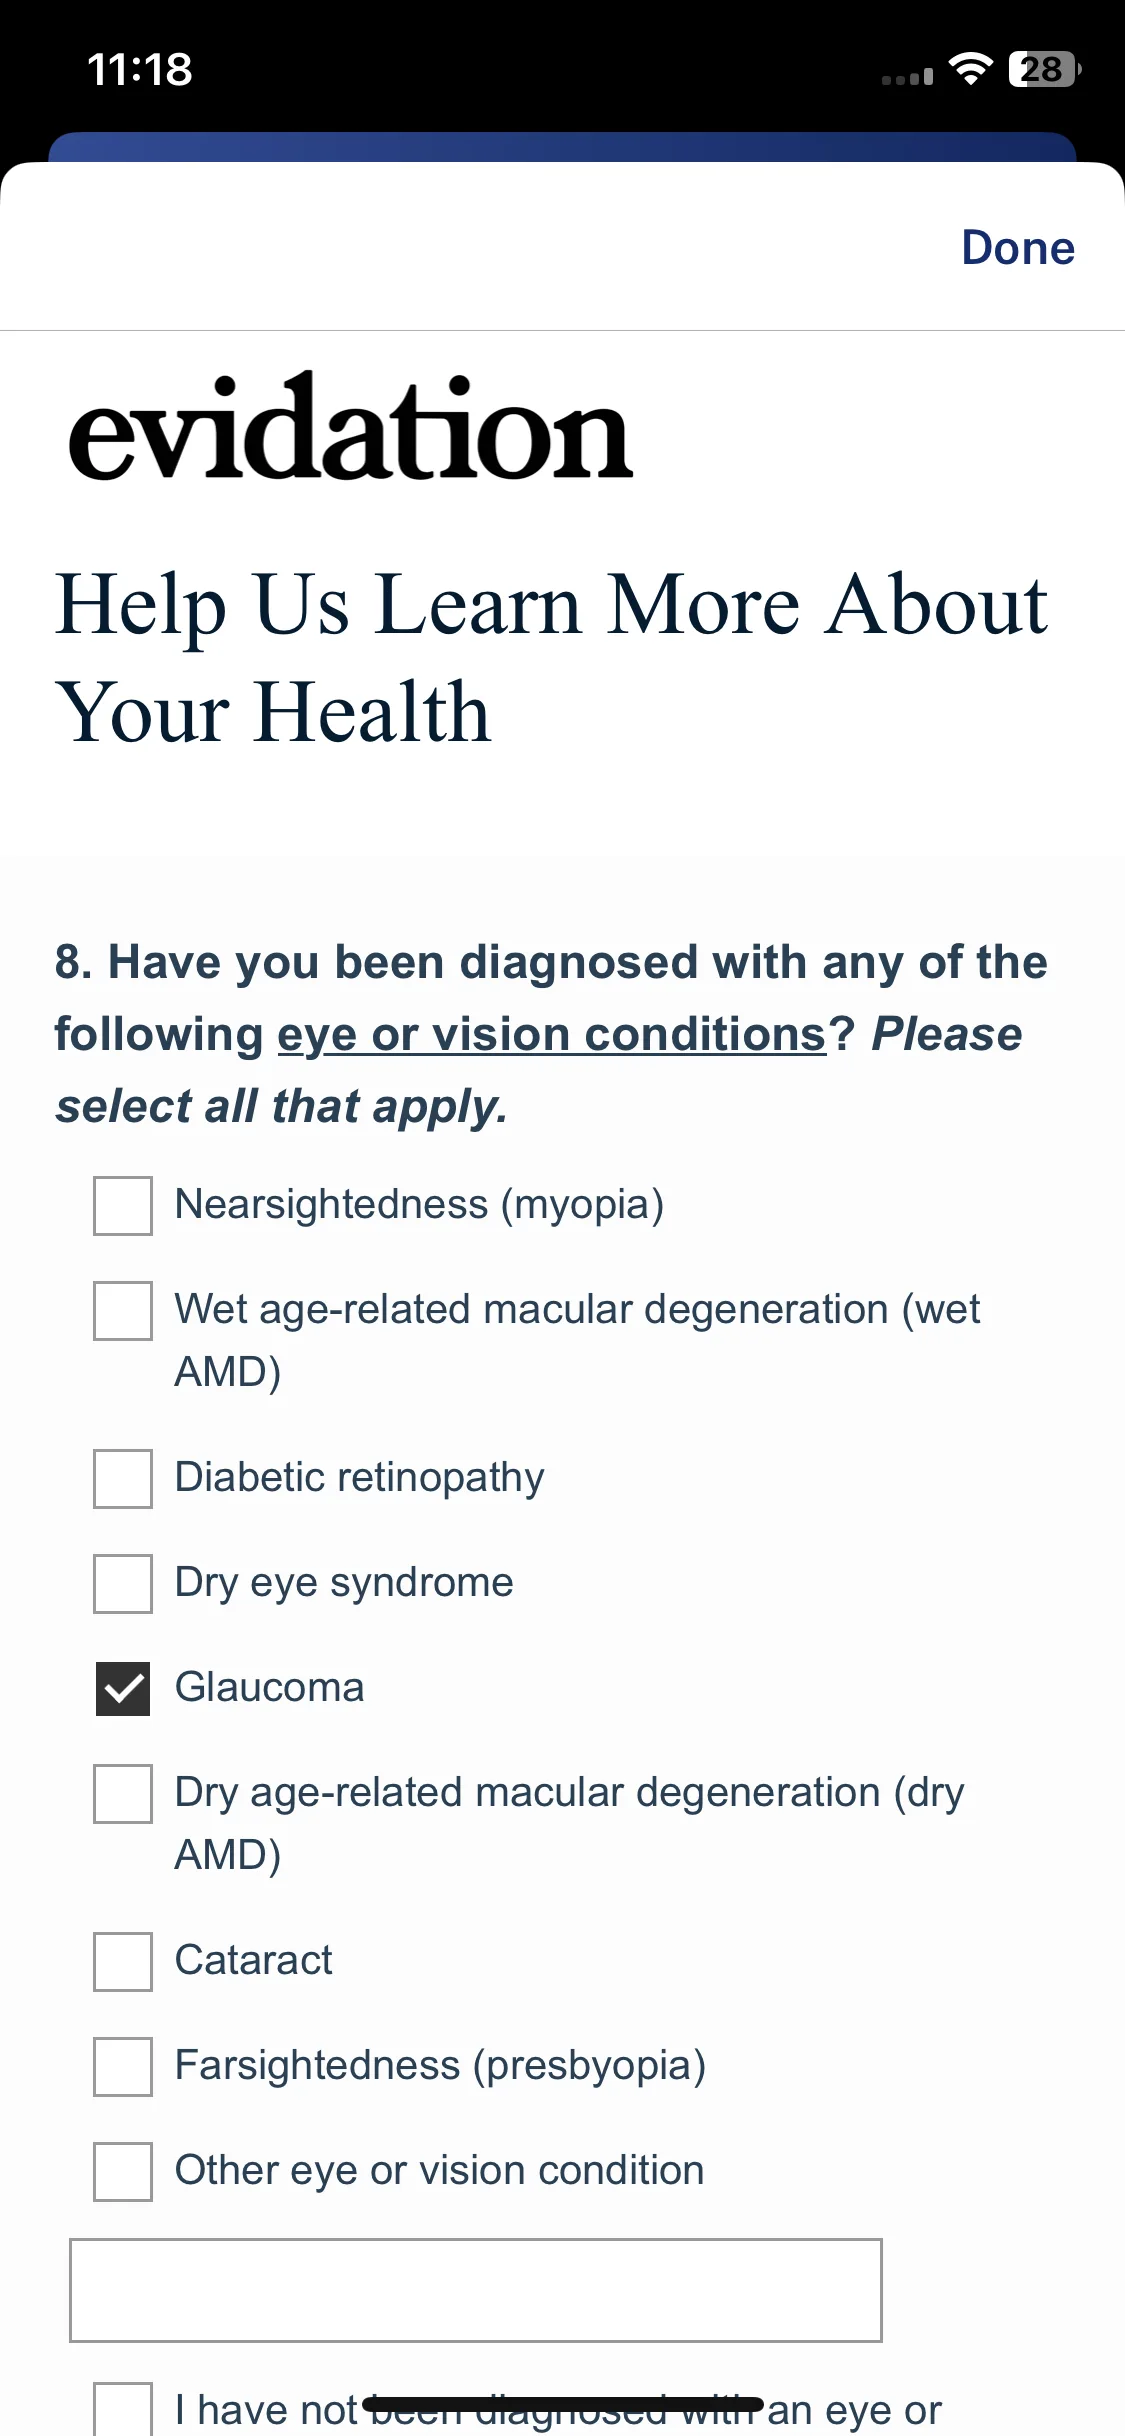This screenshot has height=2436, width=1125.
Task: Tap the evidation logo
Action: tap(350, 428)
